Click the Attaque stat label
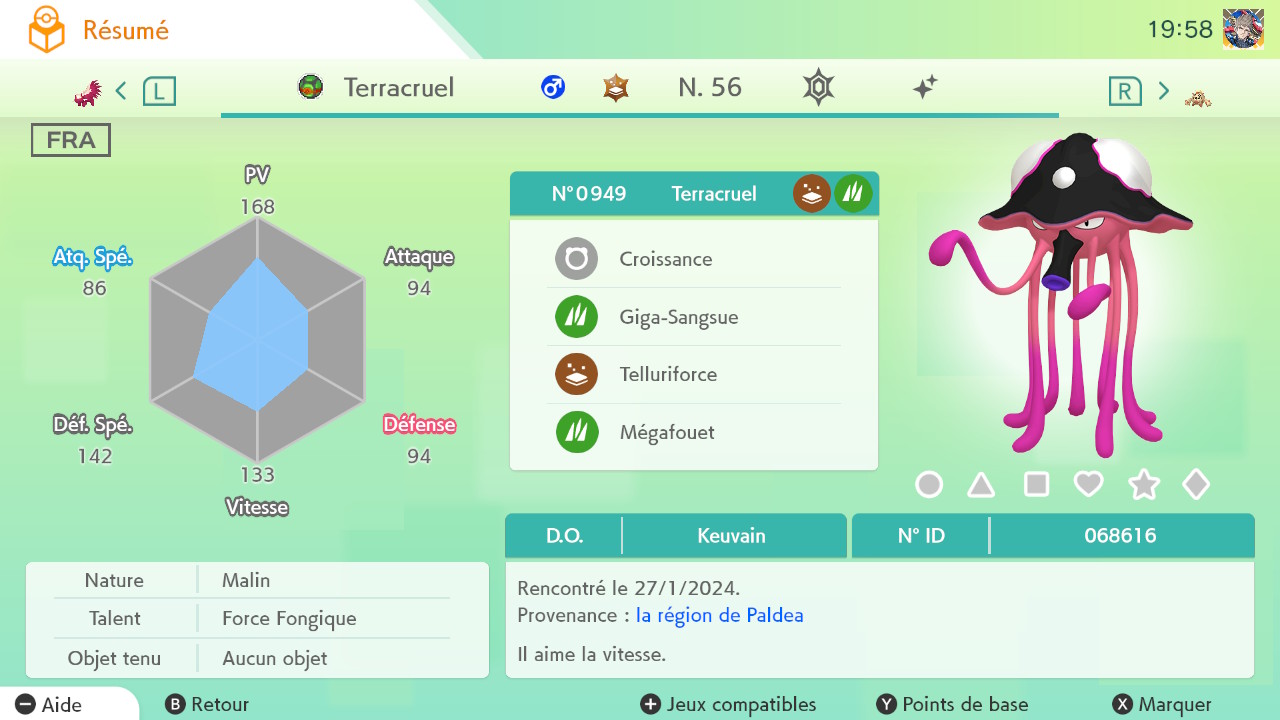 click(x=419, y=257)
